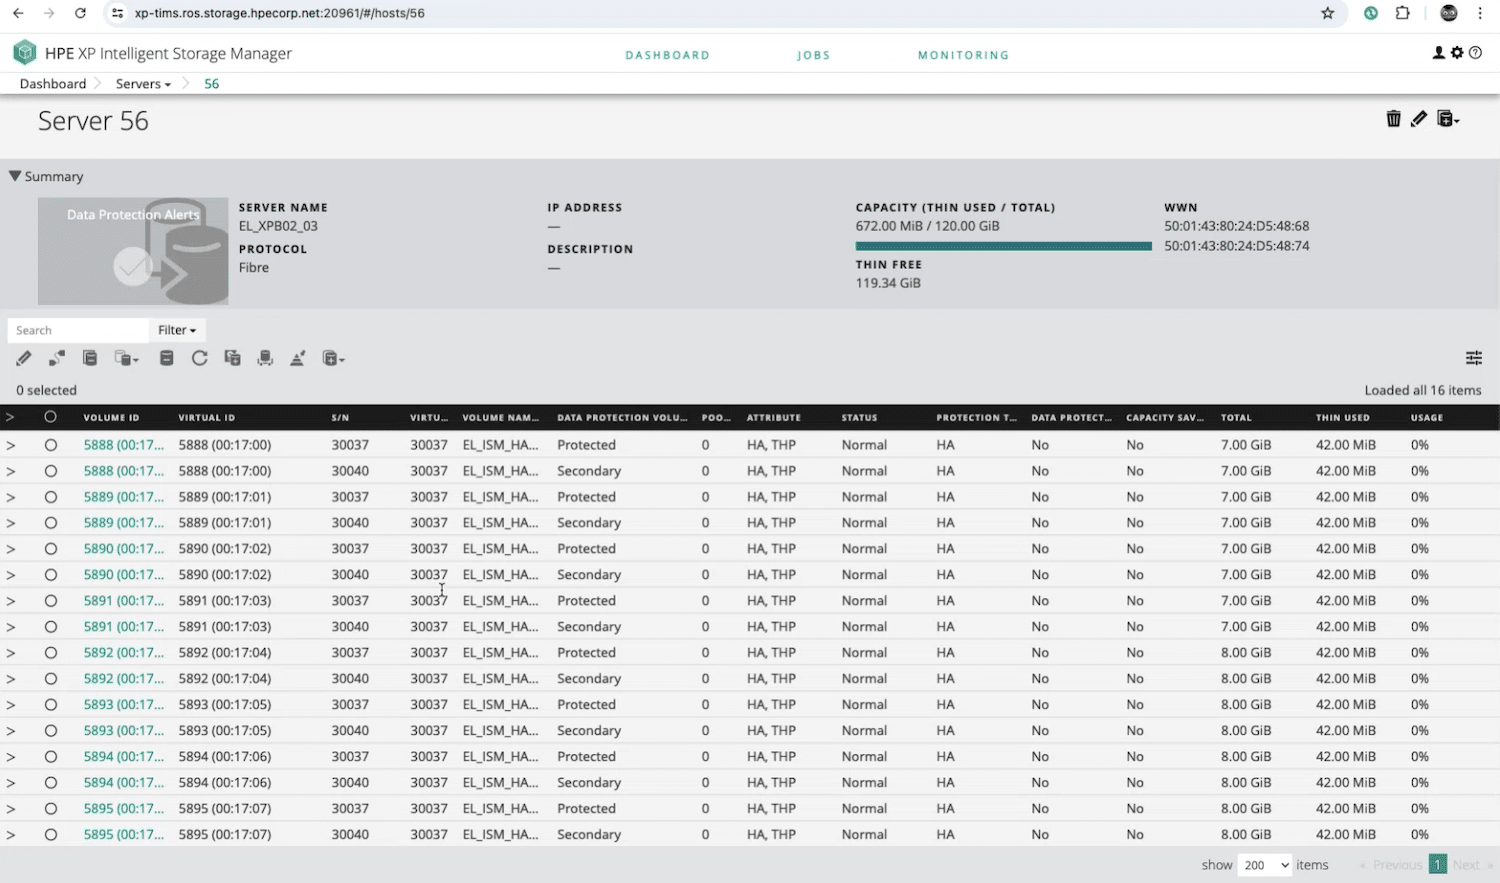This screenshot has width=1500, height=883.
Task: Select the 5895 Secondary row circle
Action: coord(50,835)
